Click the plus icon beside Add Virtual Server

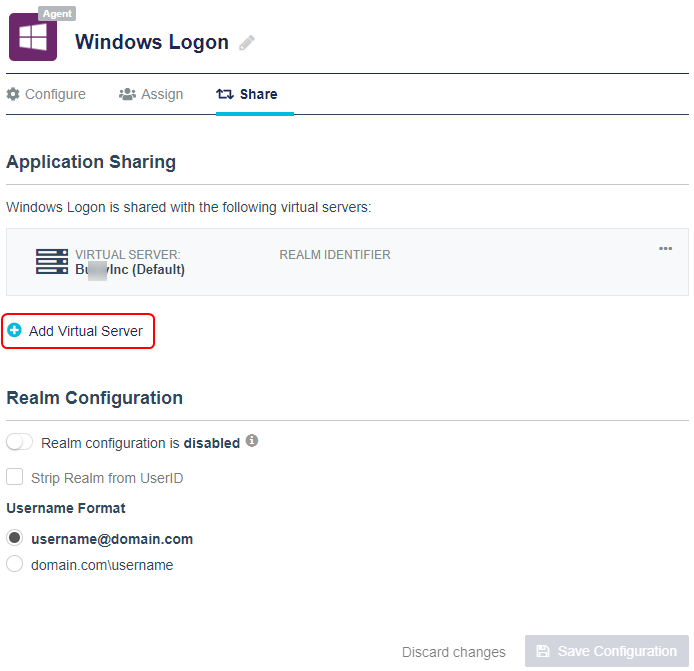click(15, 330)
